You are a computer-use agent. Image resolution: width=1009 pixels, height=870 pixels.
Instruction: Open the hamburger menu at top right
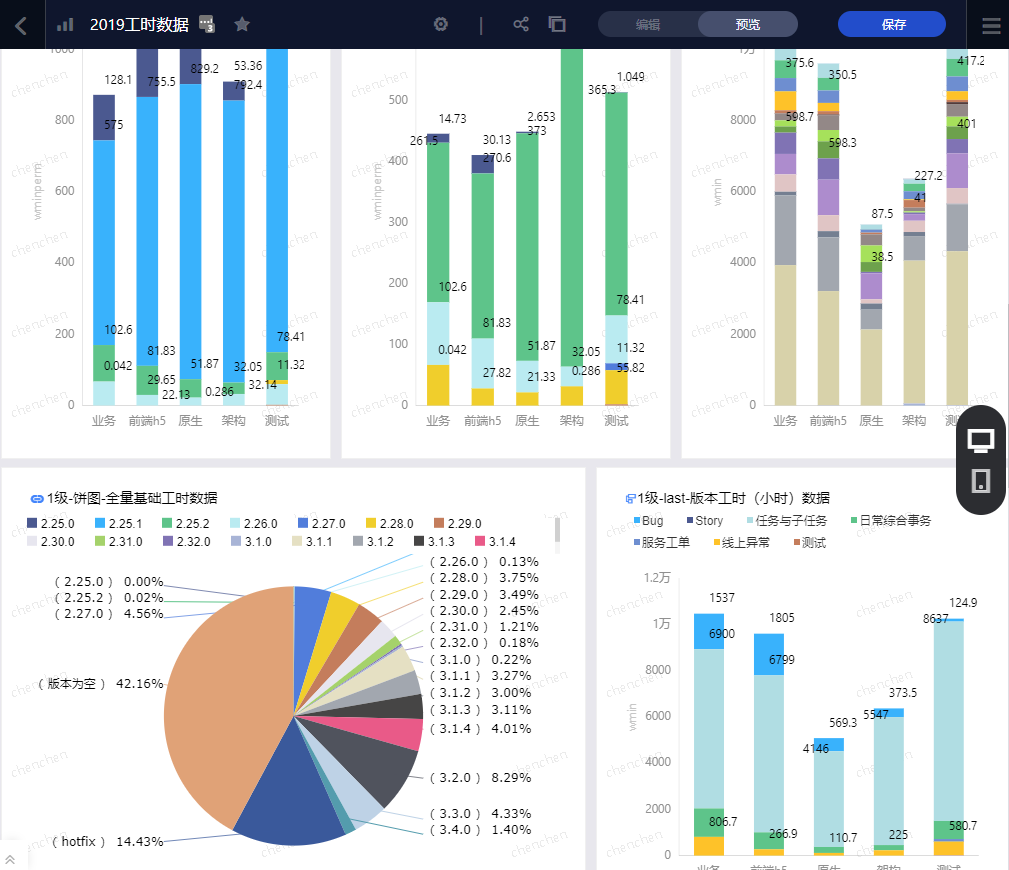pyautogui.click(x=992, y=25)
